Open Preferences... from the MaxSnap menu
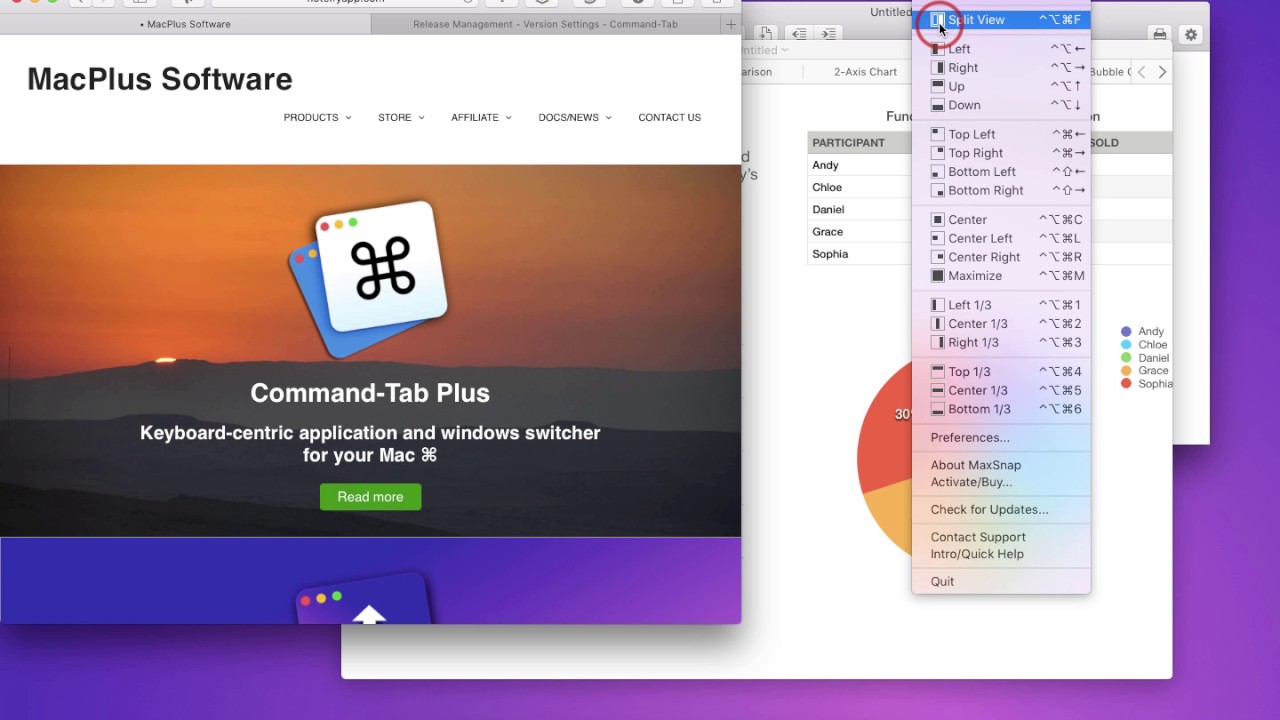Screen dimensions: 1280x720 (x=1001, y=438)
